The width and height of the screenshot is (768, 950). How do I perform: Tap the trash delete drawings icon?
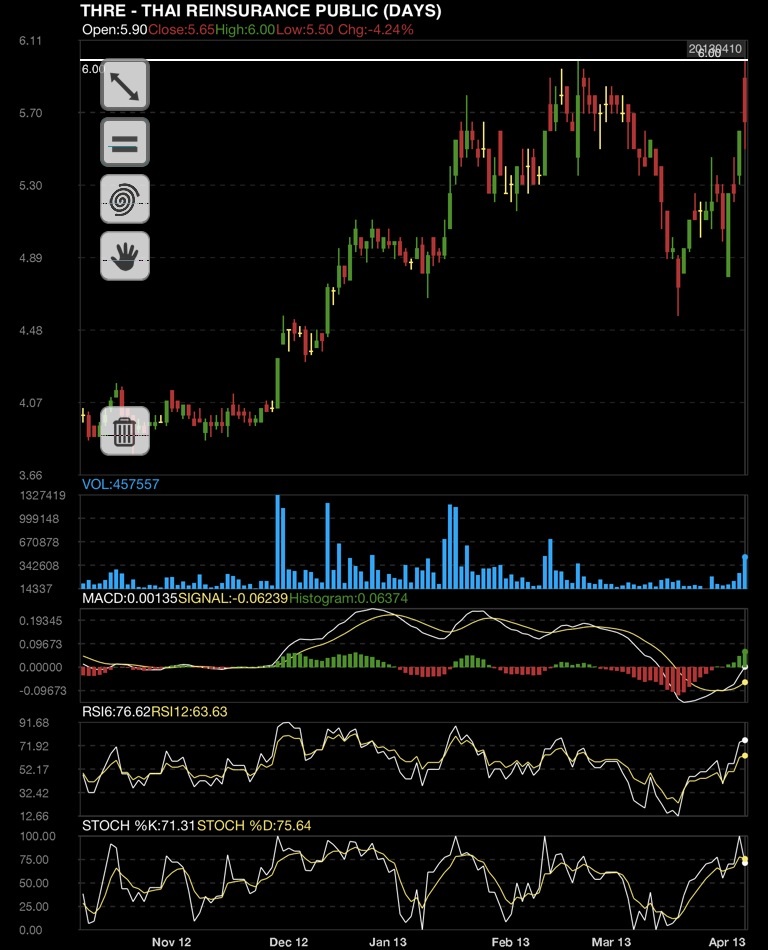(125, 431)
